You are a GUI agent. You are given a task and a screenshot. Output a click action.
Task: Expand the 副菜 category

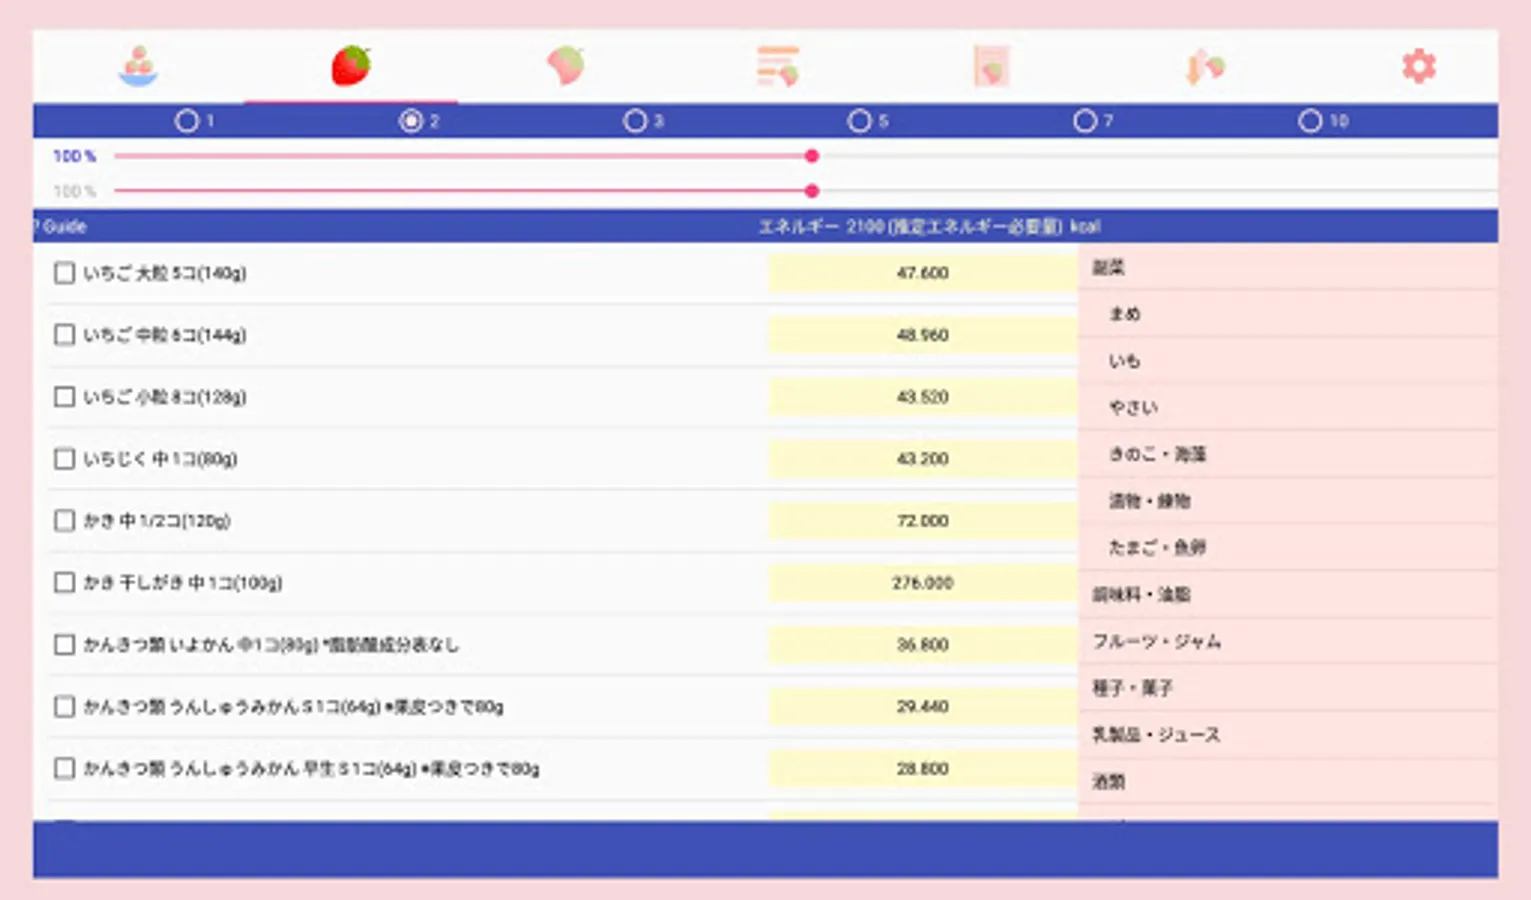point(1107,267)
